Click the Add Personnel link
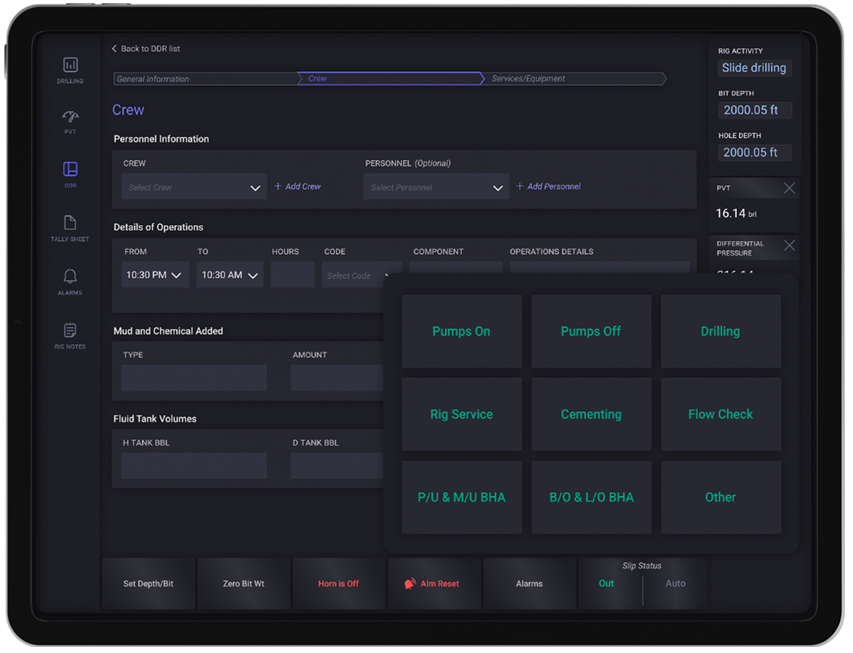 tap(548, 186)
